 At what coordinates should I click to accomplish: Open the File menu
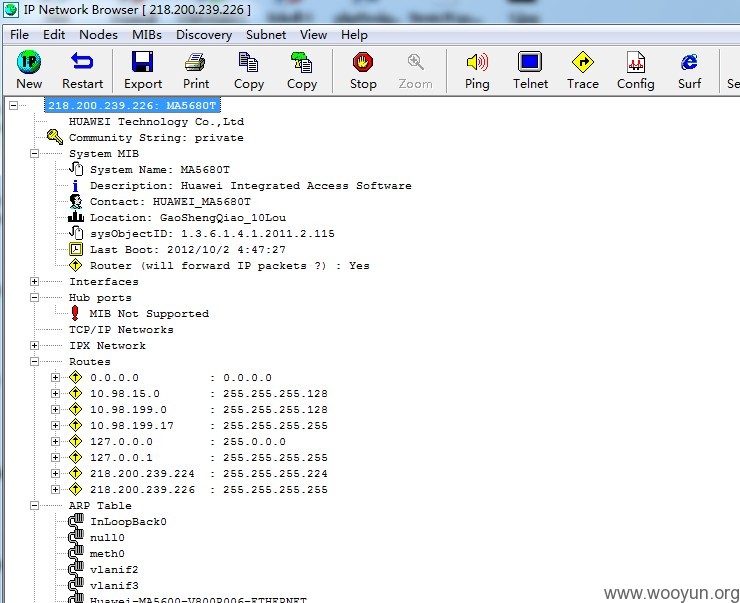click(19, 35)
